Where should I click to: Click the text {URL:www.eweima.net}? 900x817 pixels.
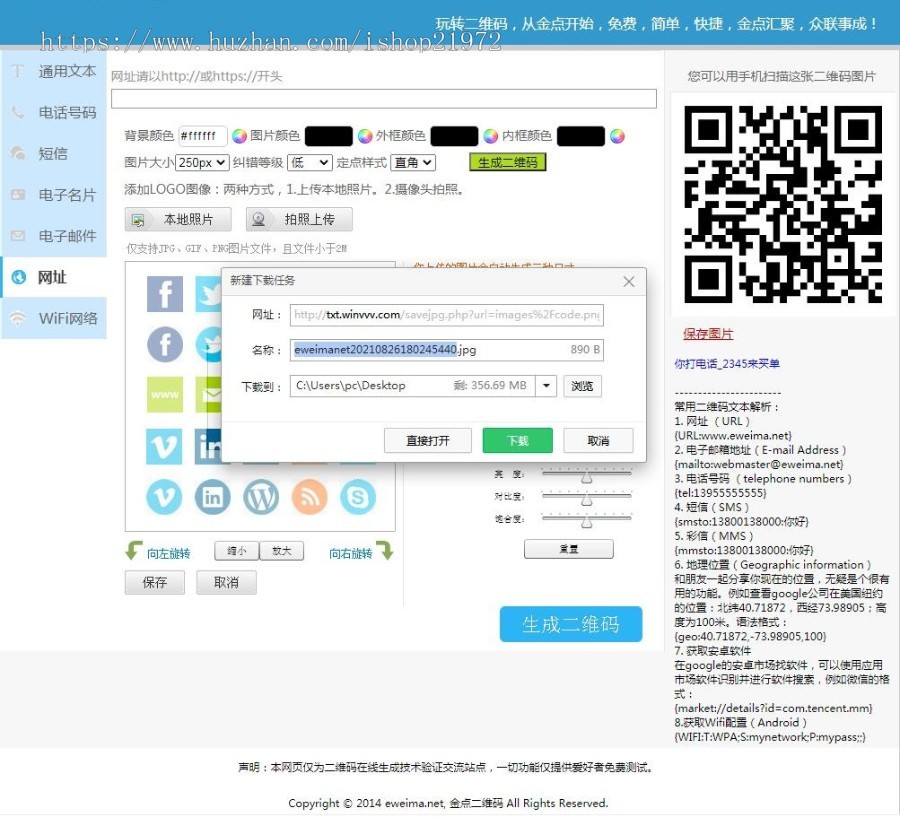(x=733, y=435)
